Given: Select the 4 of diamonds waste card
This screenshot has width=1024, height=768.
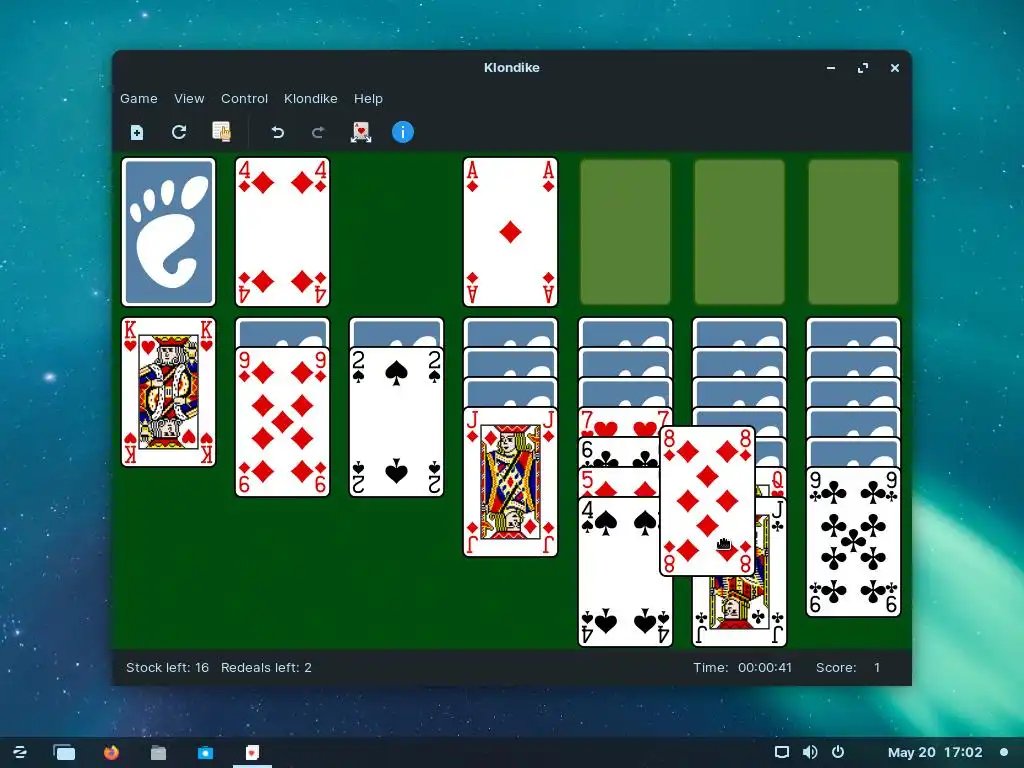Looking at the screenshot, I should pos(282,232).
